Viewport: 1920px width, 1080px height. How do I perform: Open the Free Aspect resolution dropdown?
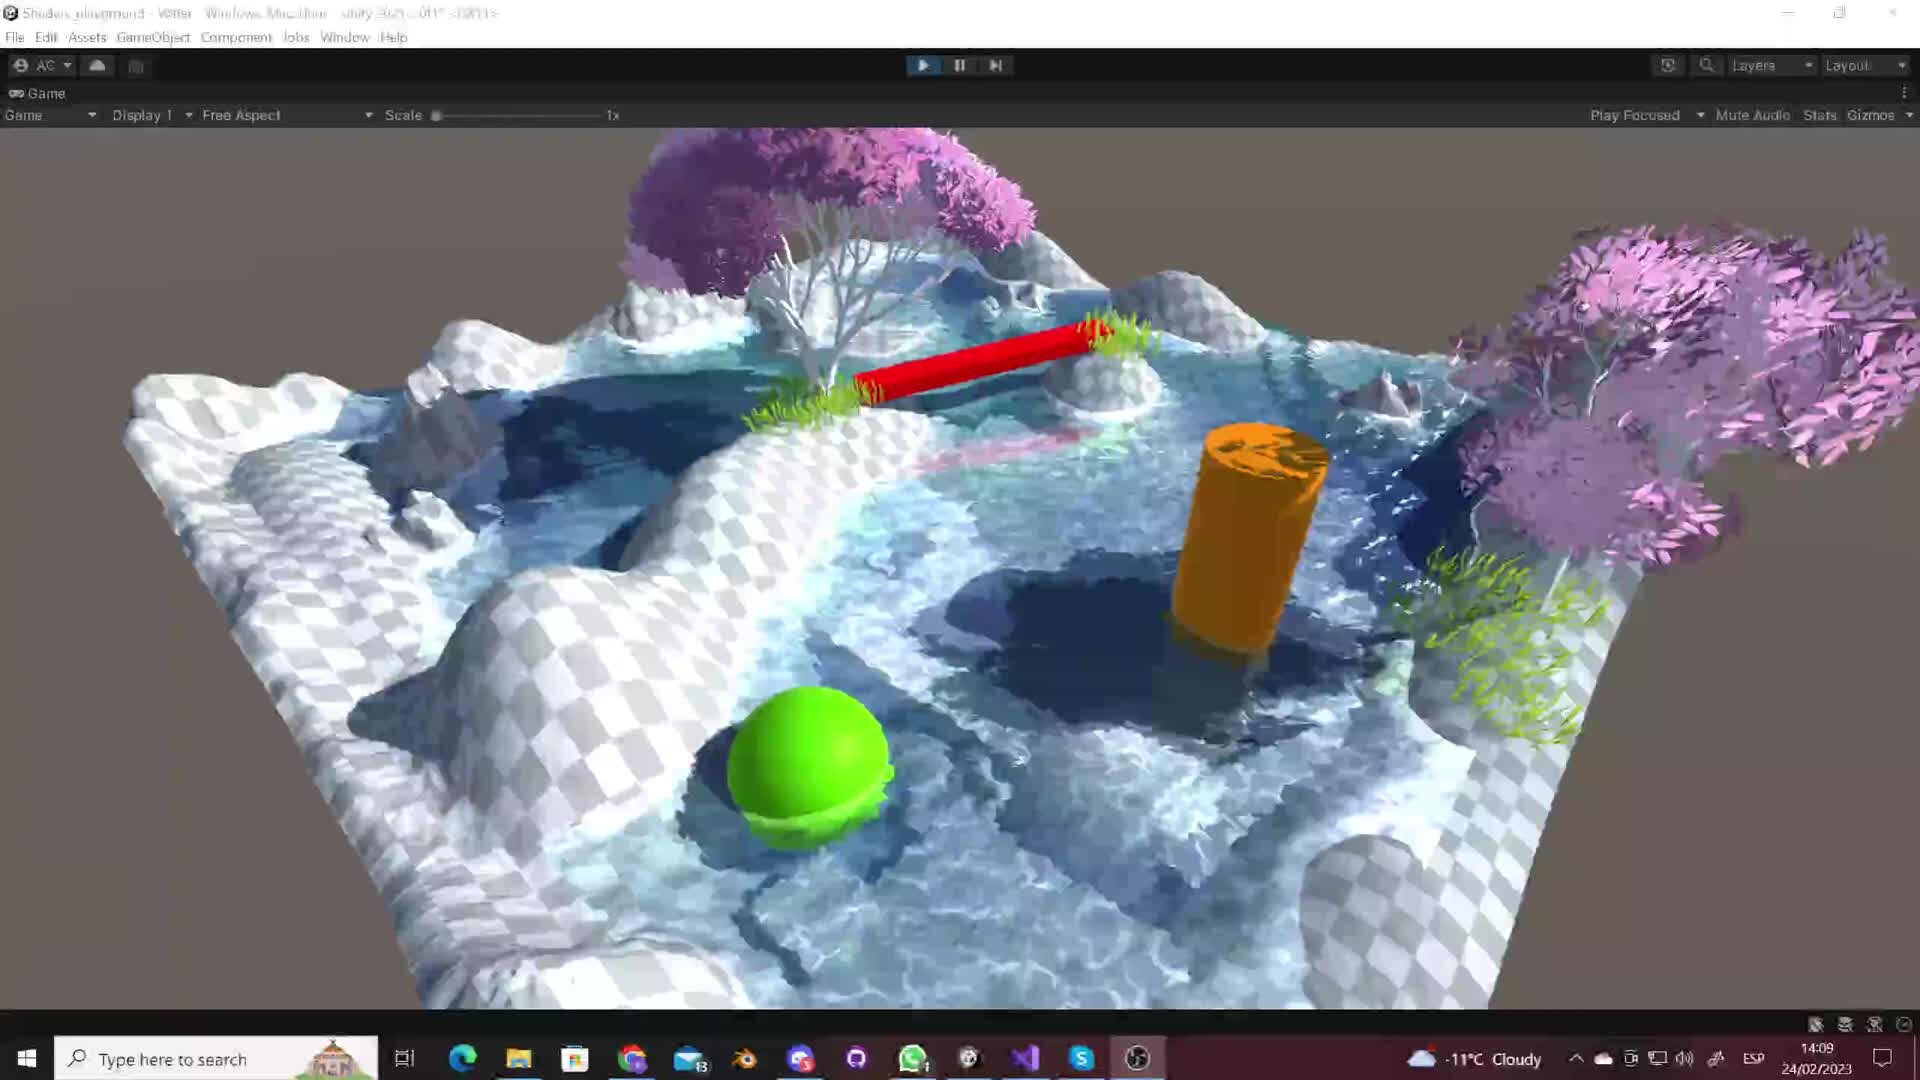coord(287,115)
